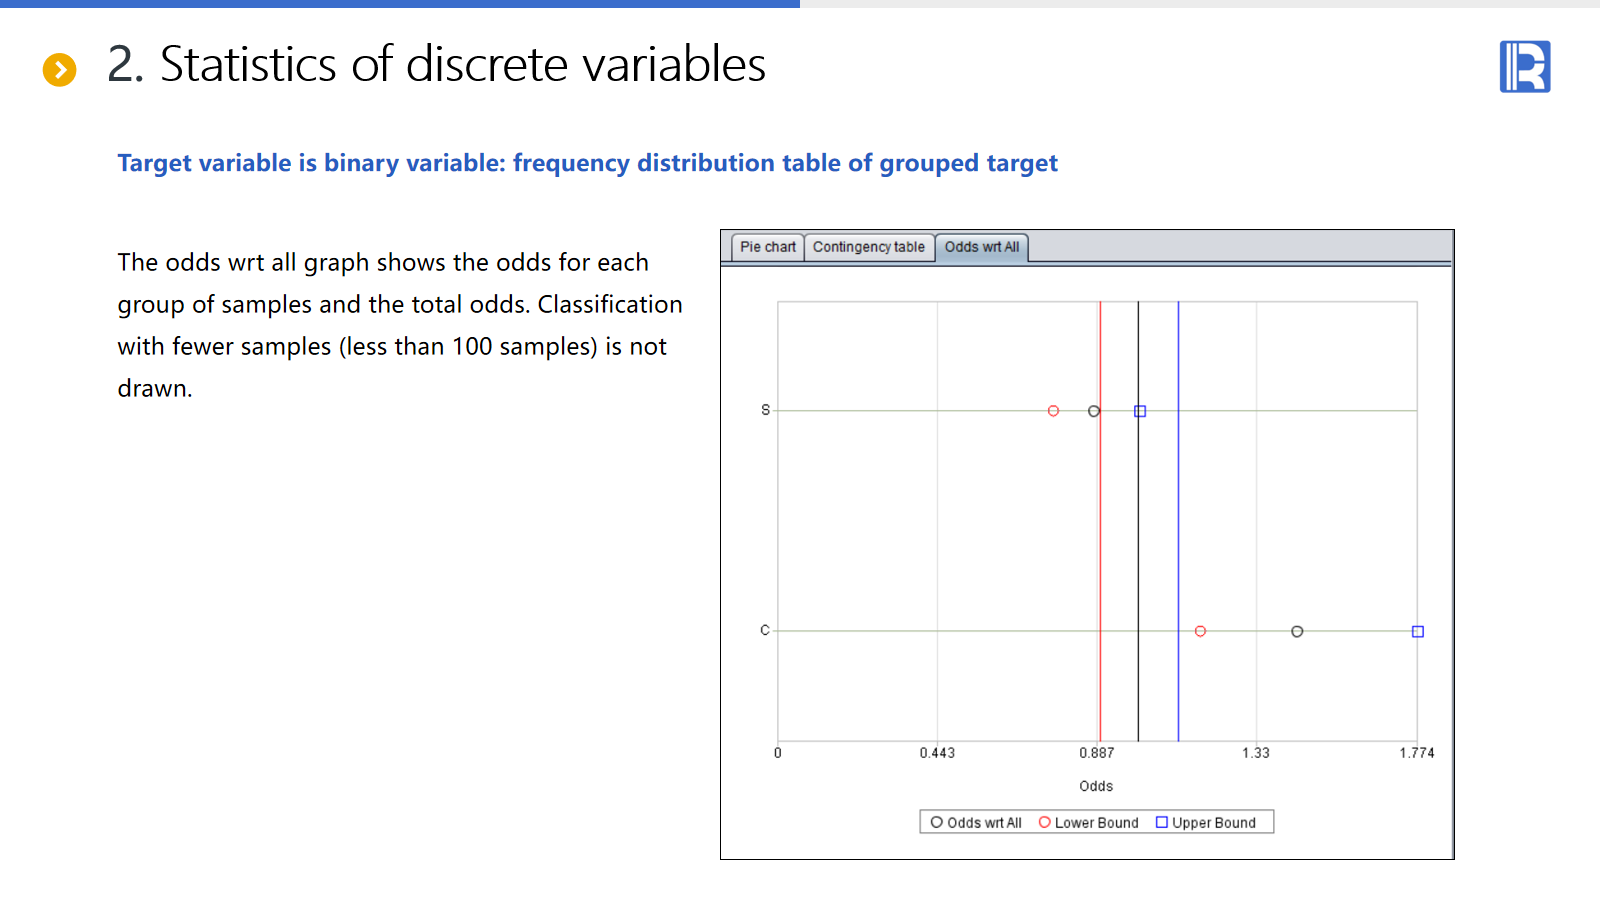
Task: Click the red Lower Bound marker on row S
Action: pos(1053,411)
